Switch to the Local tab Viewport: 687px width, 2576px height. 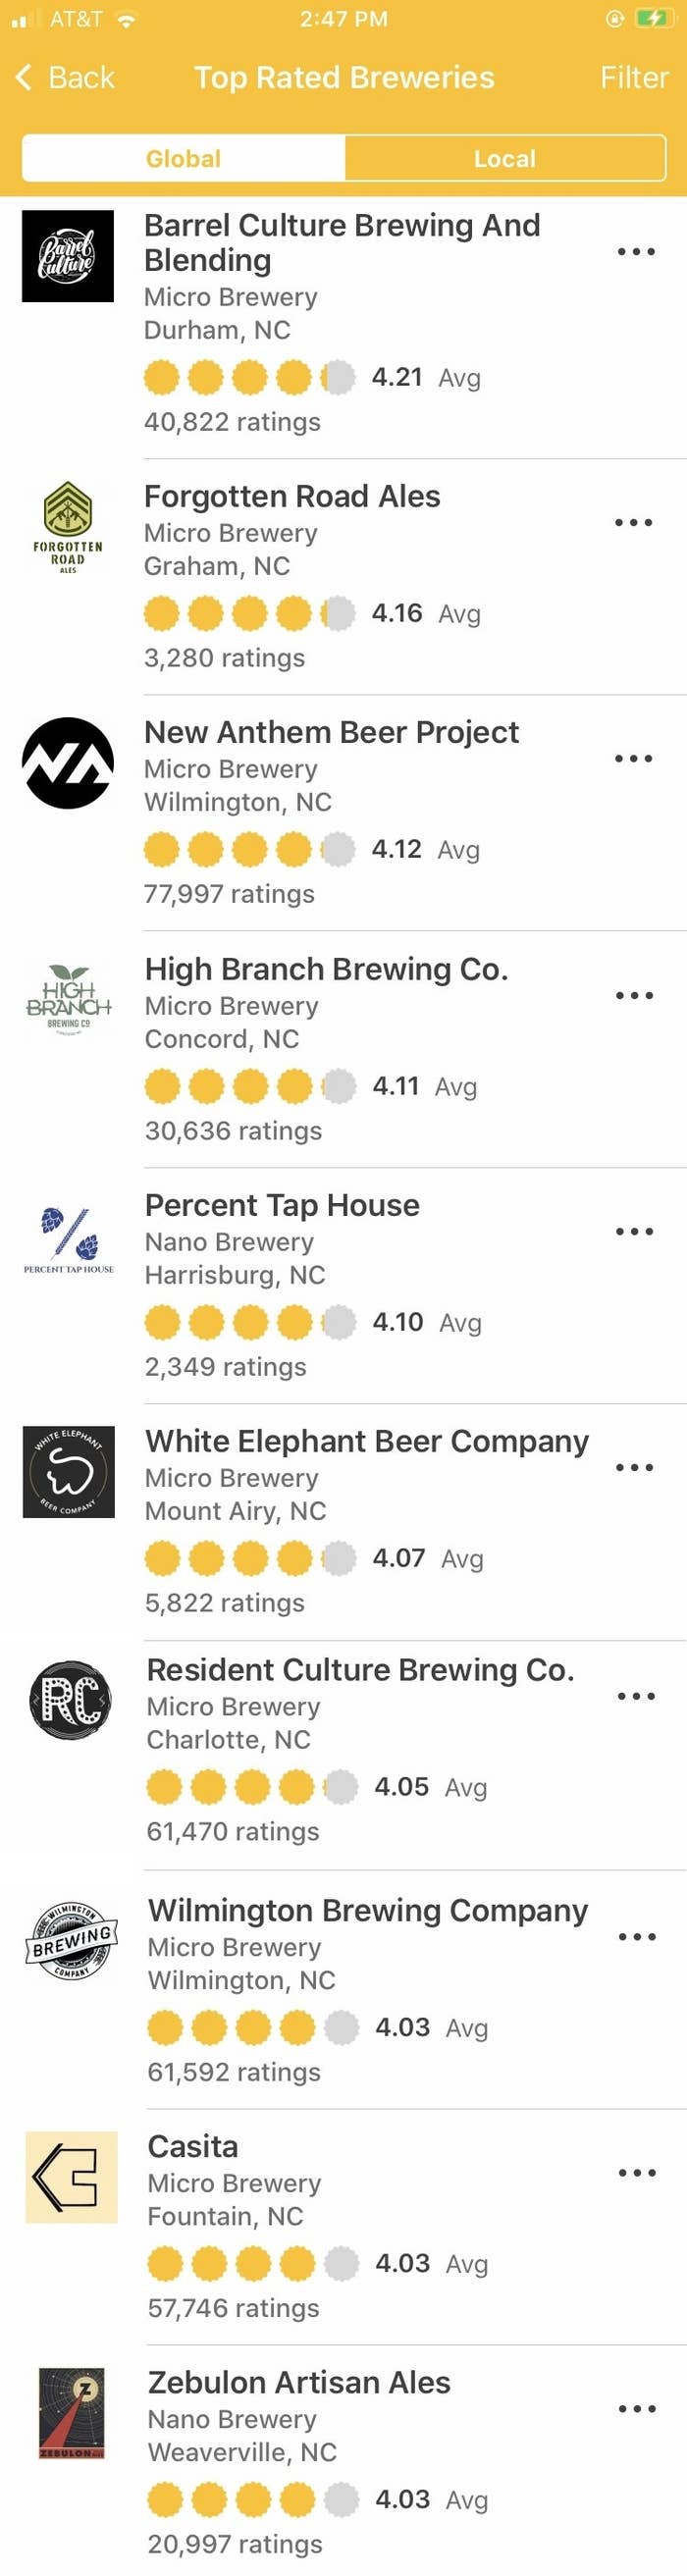505,158
